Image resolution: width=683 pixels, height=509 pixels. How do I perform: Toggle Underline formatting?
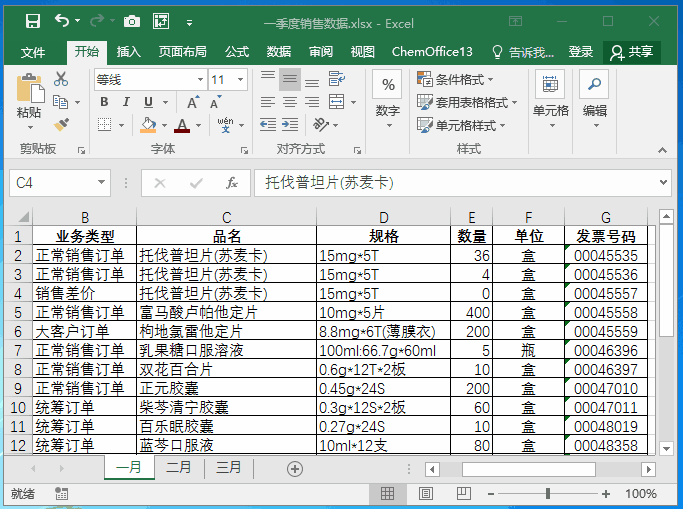(x=149, y=102)
